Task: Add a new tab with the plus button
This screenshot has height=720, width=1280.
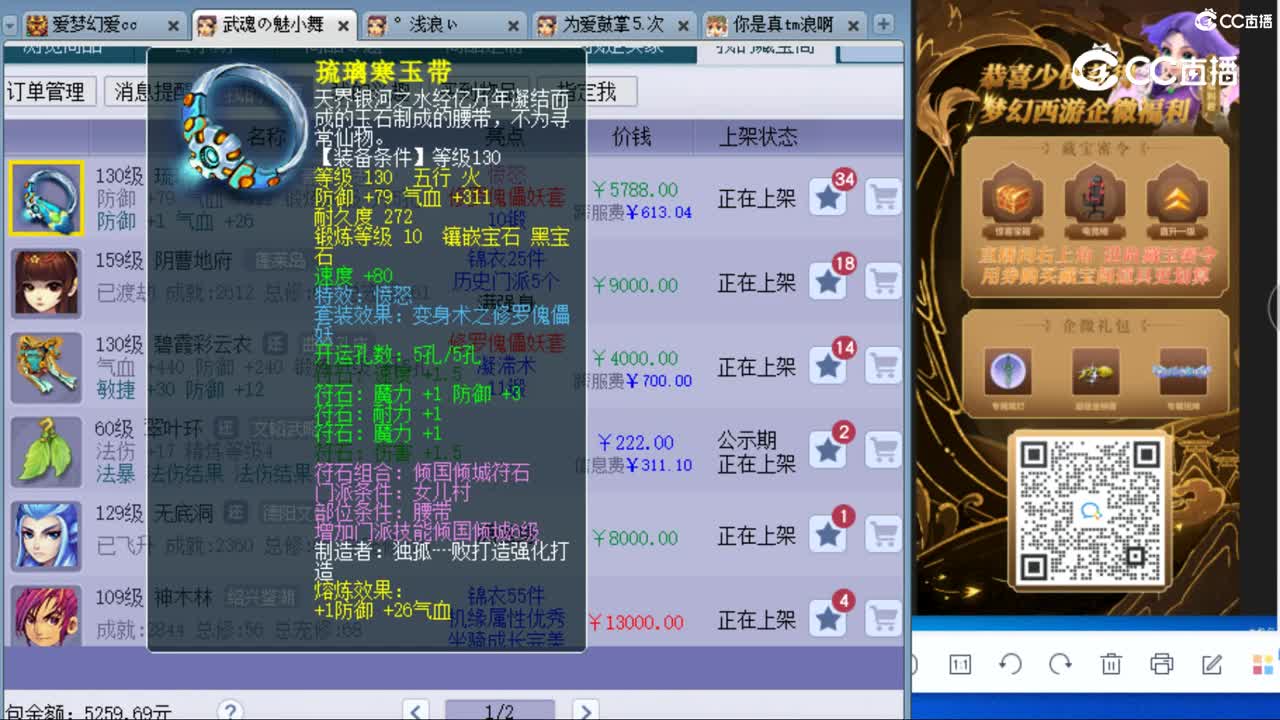Action: click(x=884, y=26)
